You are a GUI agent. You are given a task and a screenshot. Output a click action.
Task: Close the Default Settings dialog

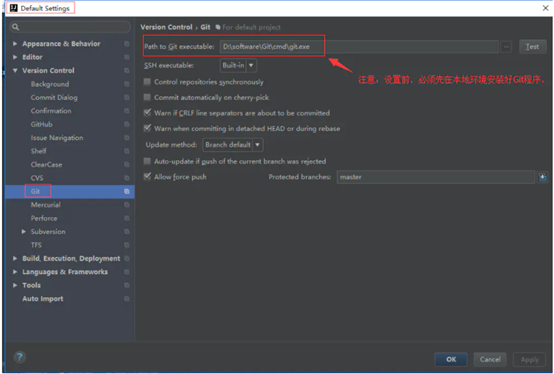(545, 8)
